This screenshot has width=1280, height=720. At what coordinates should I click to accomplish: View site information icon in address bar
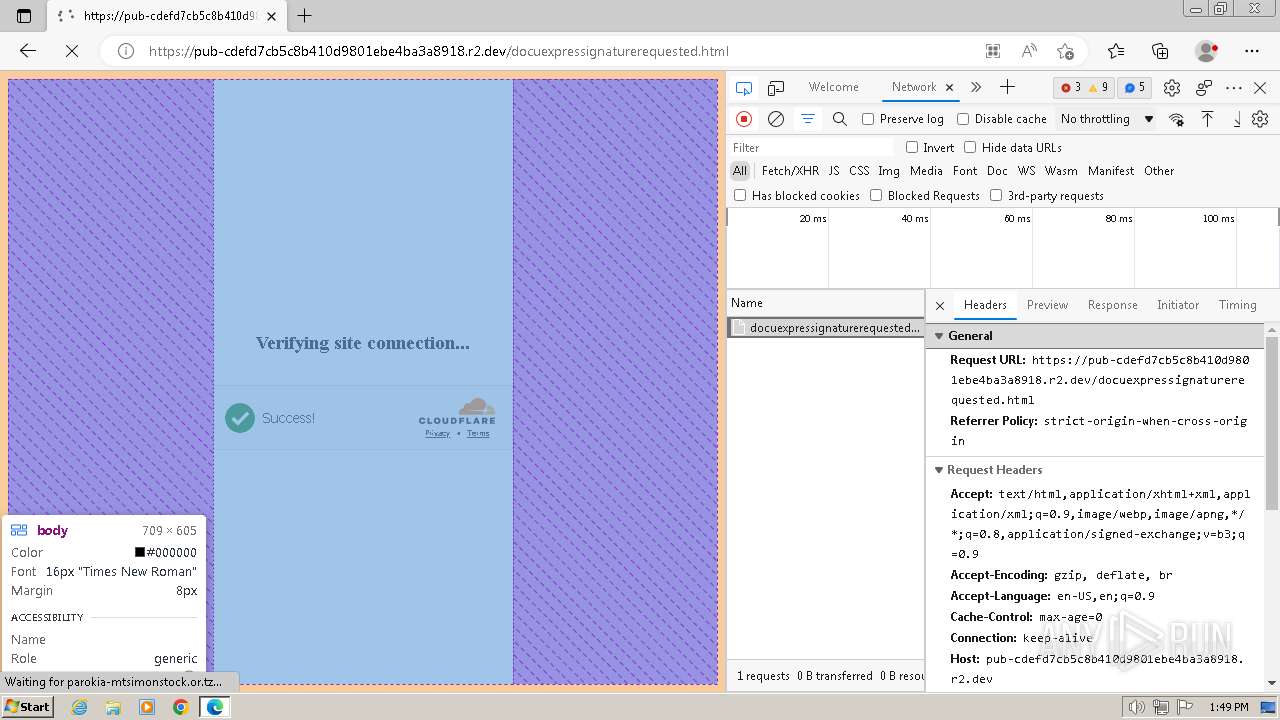pos(126,51)
